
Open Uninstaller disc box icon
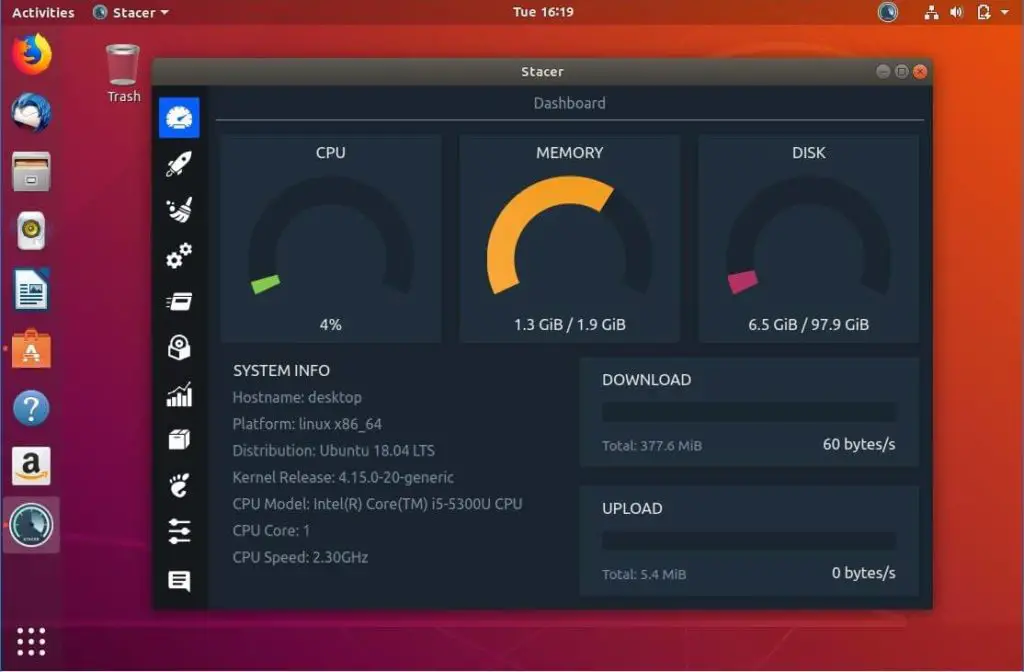(179, 347)
